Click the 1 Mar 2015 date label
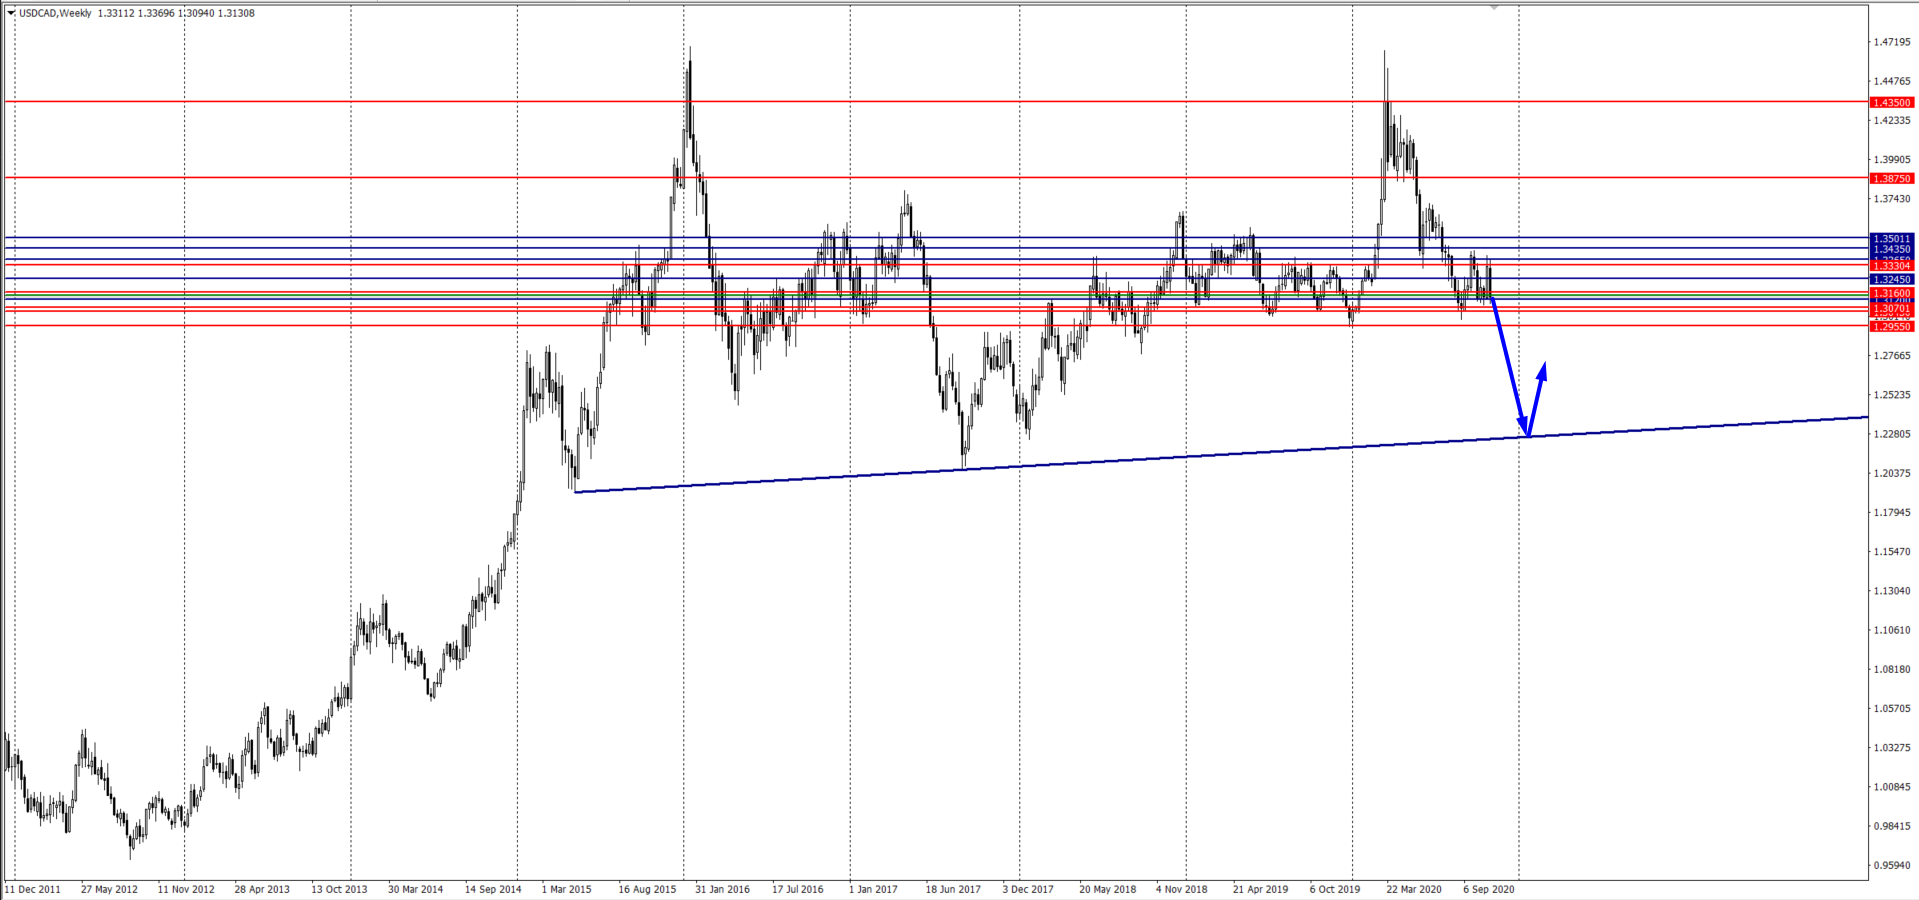Image resolution: width=1919 pixels, height=900 pixels. click(x=566, y=889)
